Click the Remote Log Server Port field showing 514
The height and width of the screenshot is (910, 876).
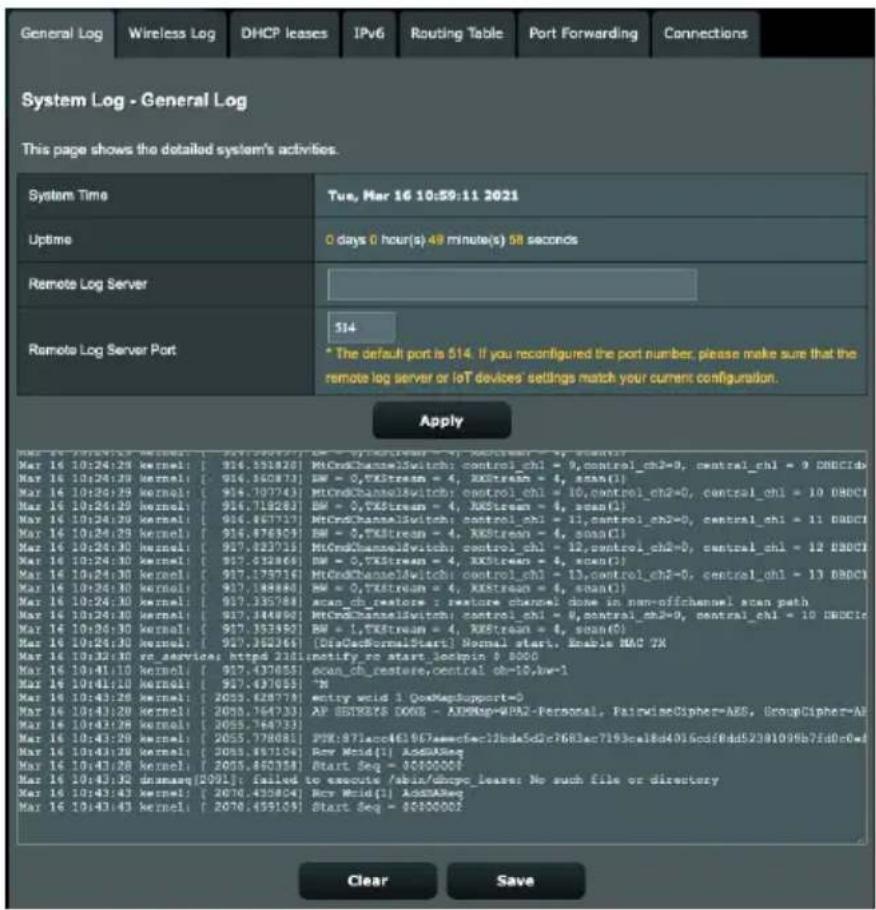[361, 328]
